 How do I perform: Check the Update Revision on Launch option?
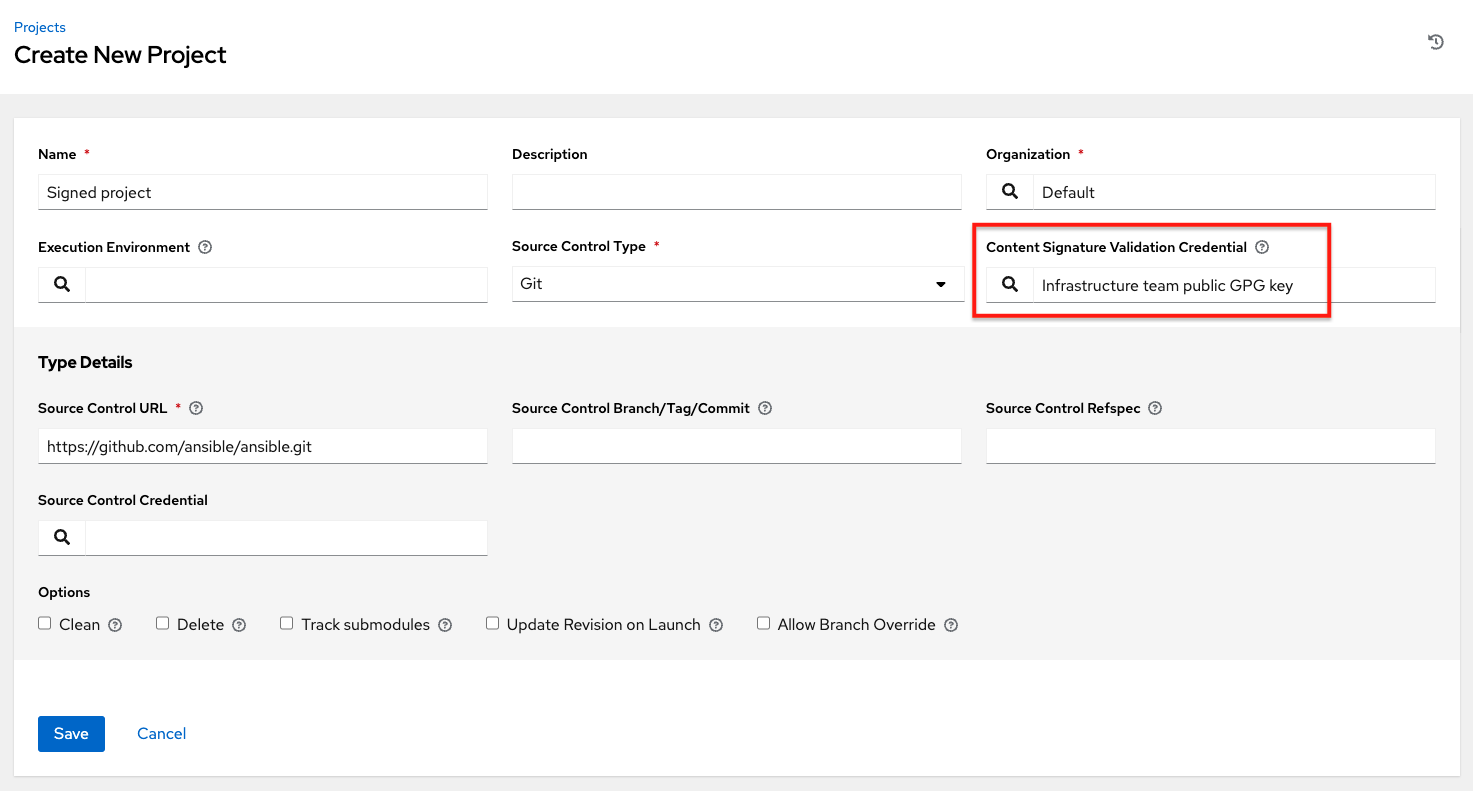tap(492, 622)
